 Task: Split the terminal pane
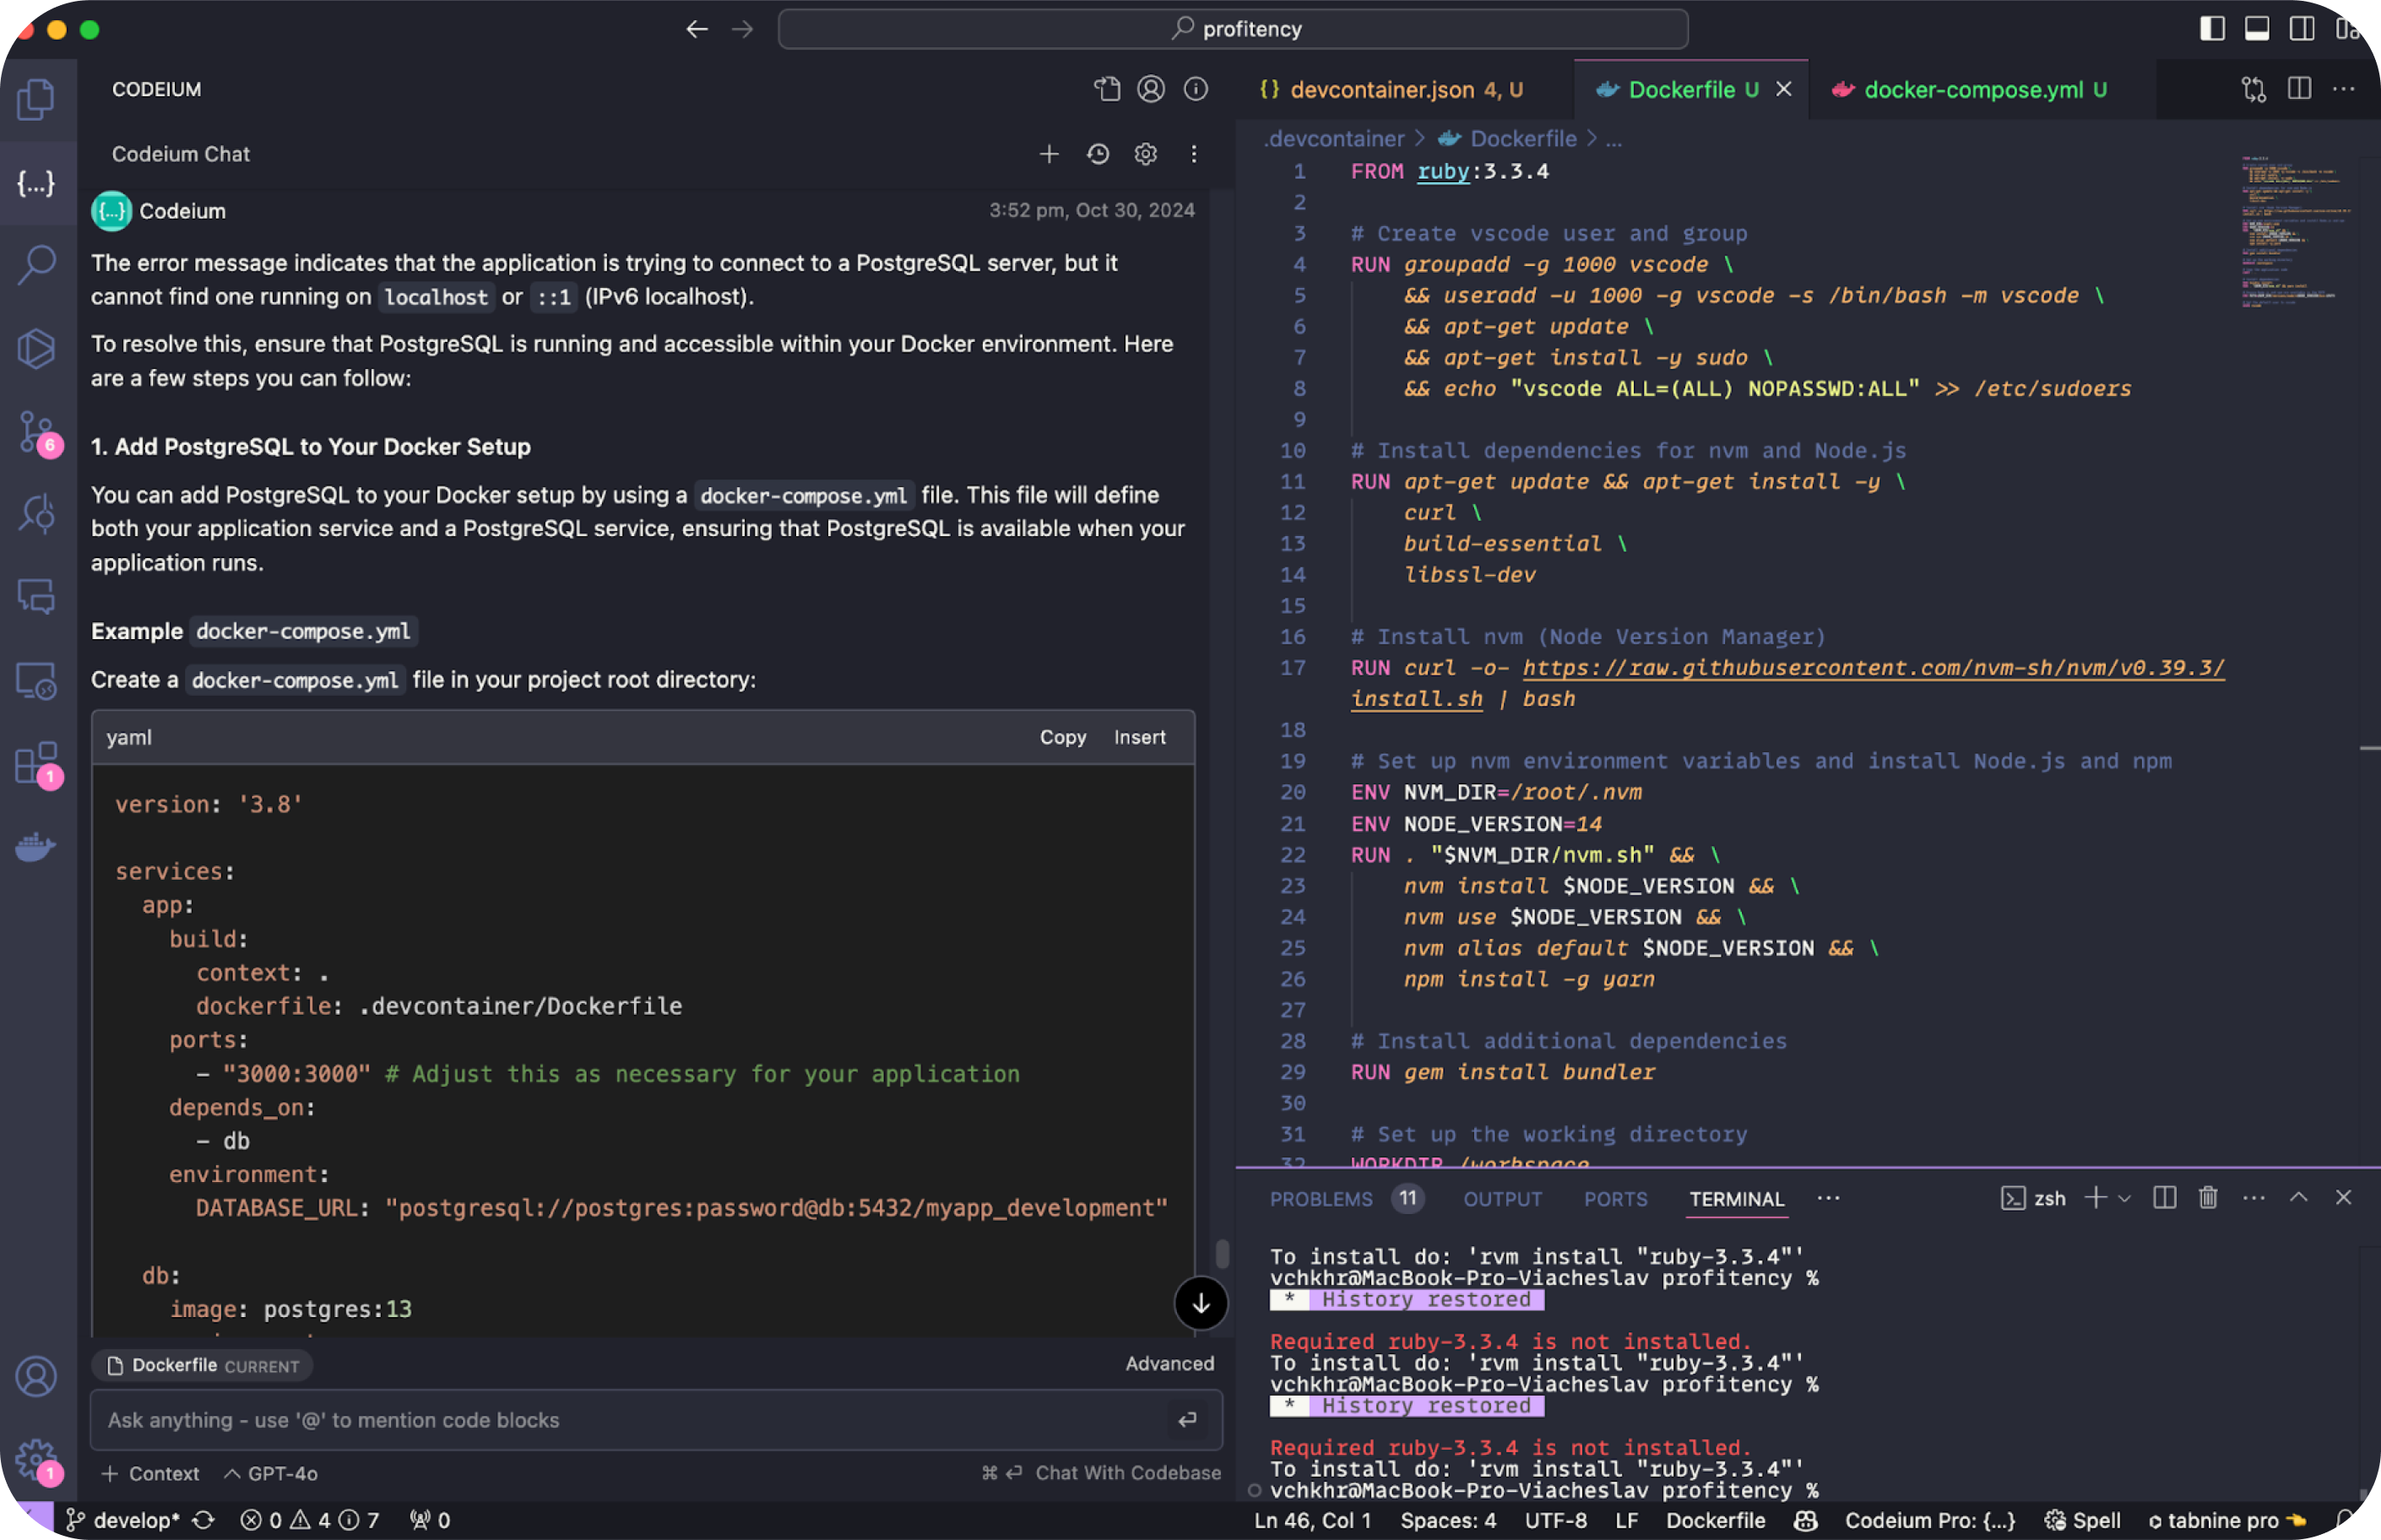[x=2164, y=1198]
